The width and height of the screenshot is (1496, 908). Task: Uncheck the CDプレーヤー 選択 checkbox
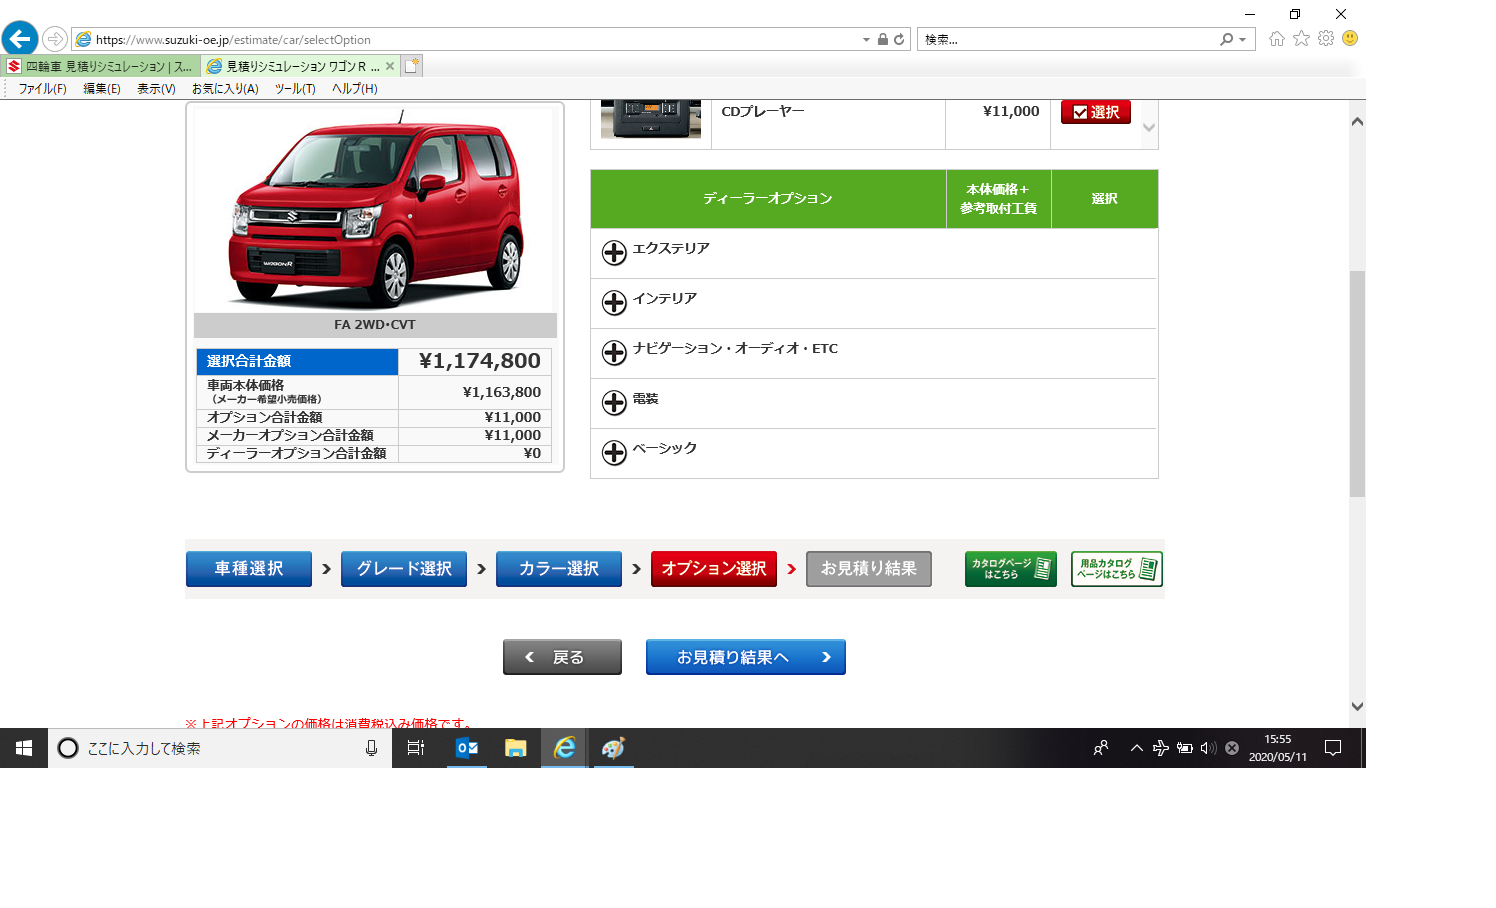pyautogui.click(x=1096, y=112)
